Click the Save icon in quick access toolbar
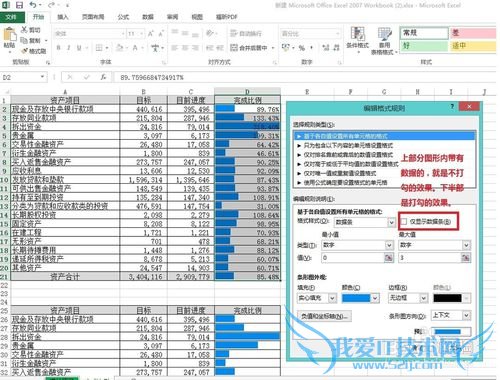 (x=19, y=5)
